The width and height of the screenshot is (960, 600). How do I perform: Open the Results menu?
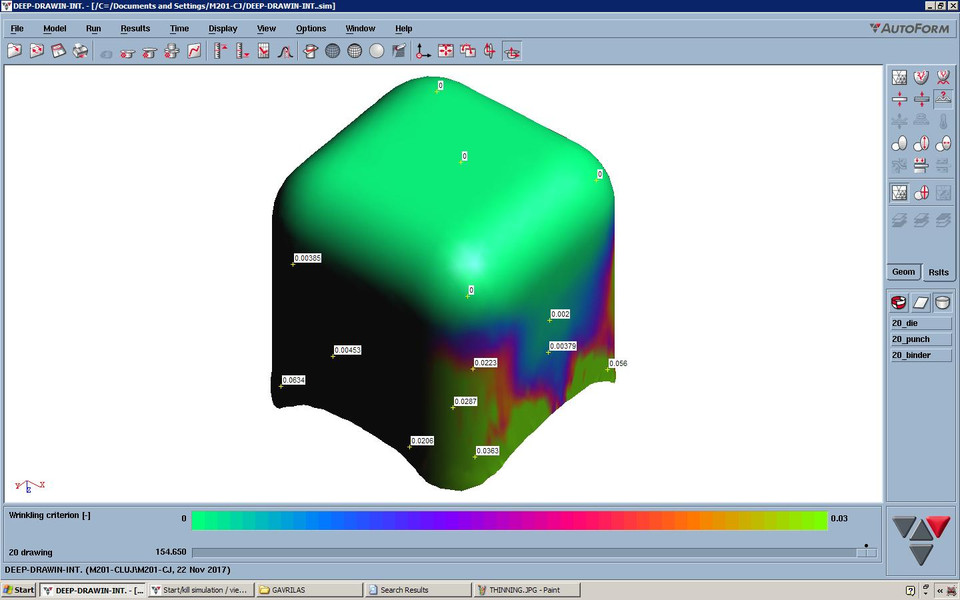(x=135, y=28)
